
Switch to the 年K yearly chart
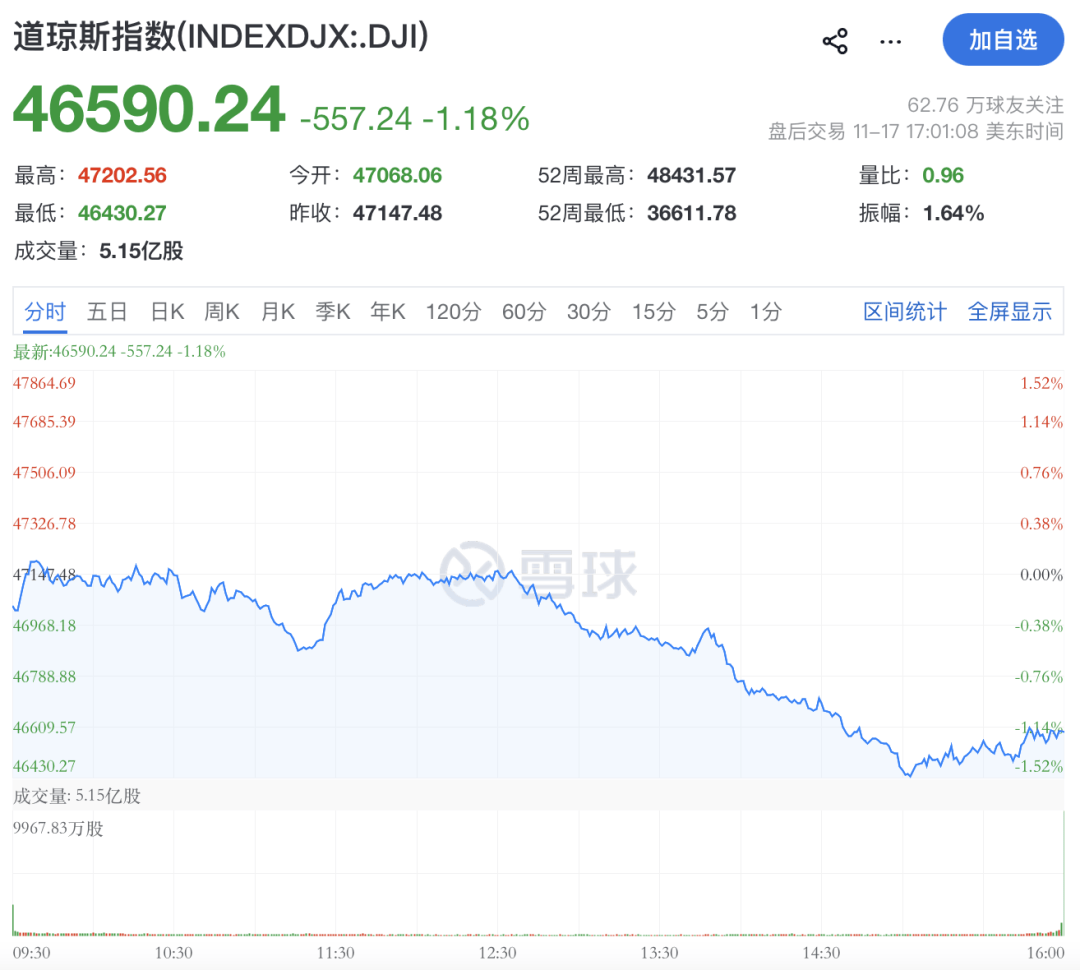(388, 312)
